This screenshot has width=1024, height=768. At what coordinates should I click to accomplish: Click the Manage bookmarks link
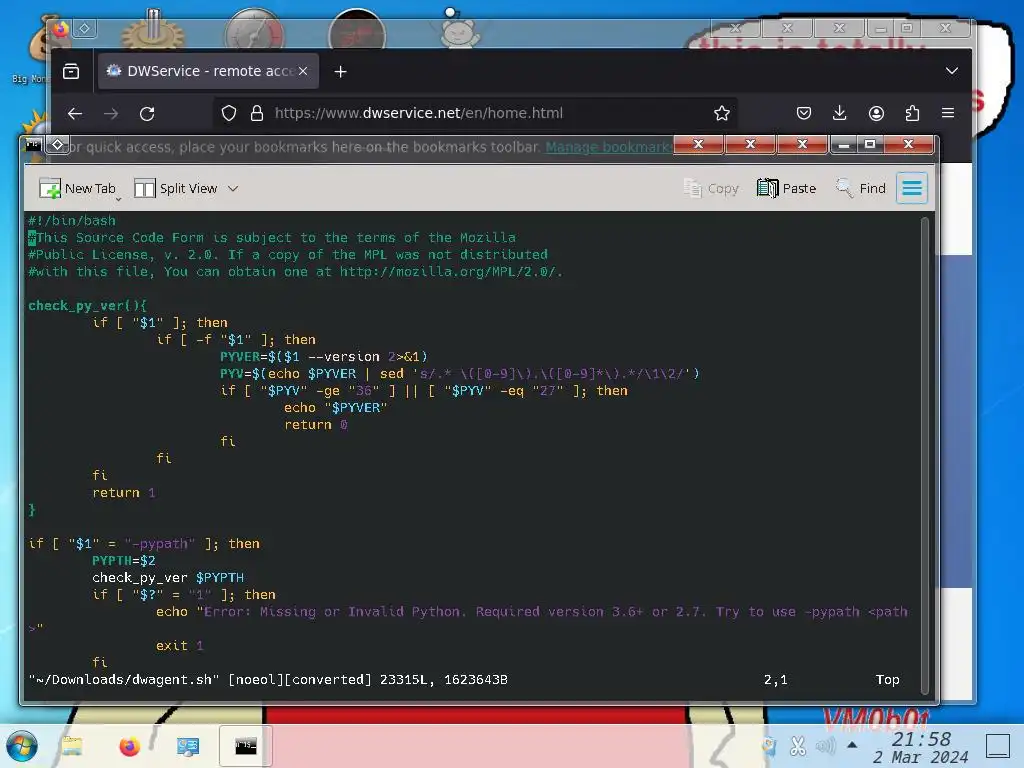(608, 148)
